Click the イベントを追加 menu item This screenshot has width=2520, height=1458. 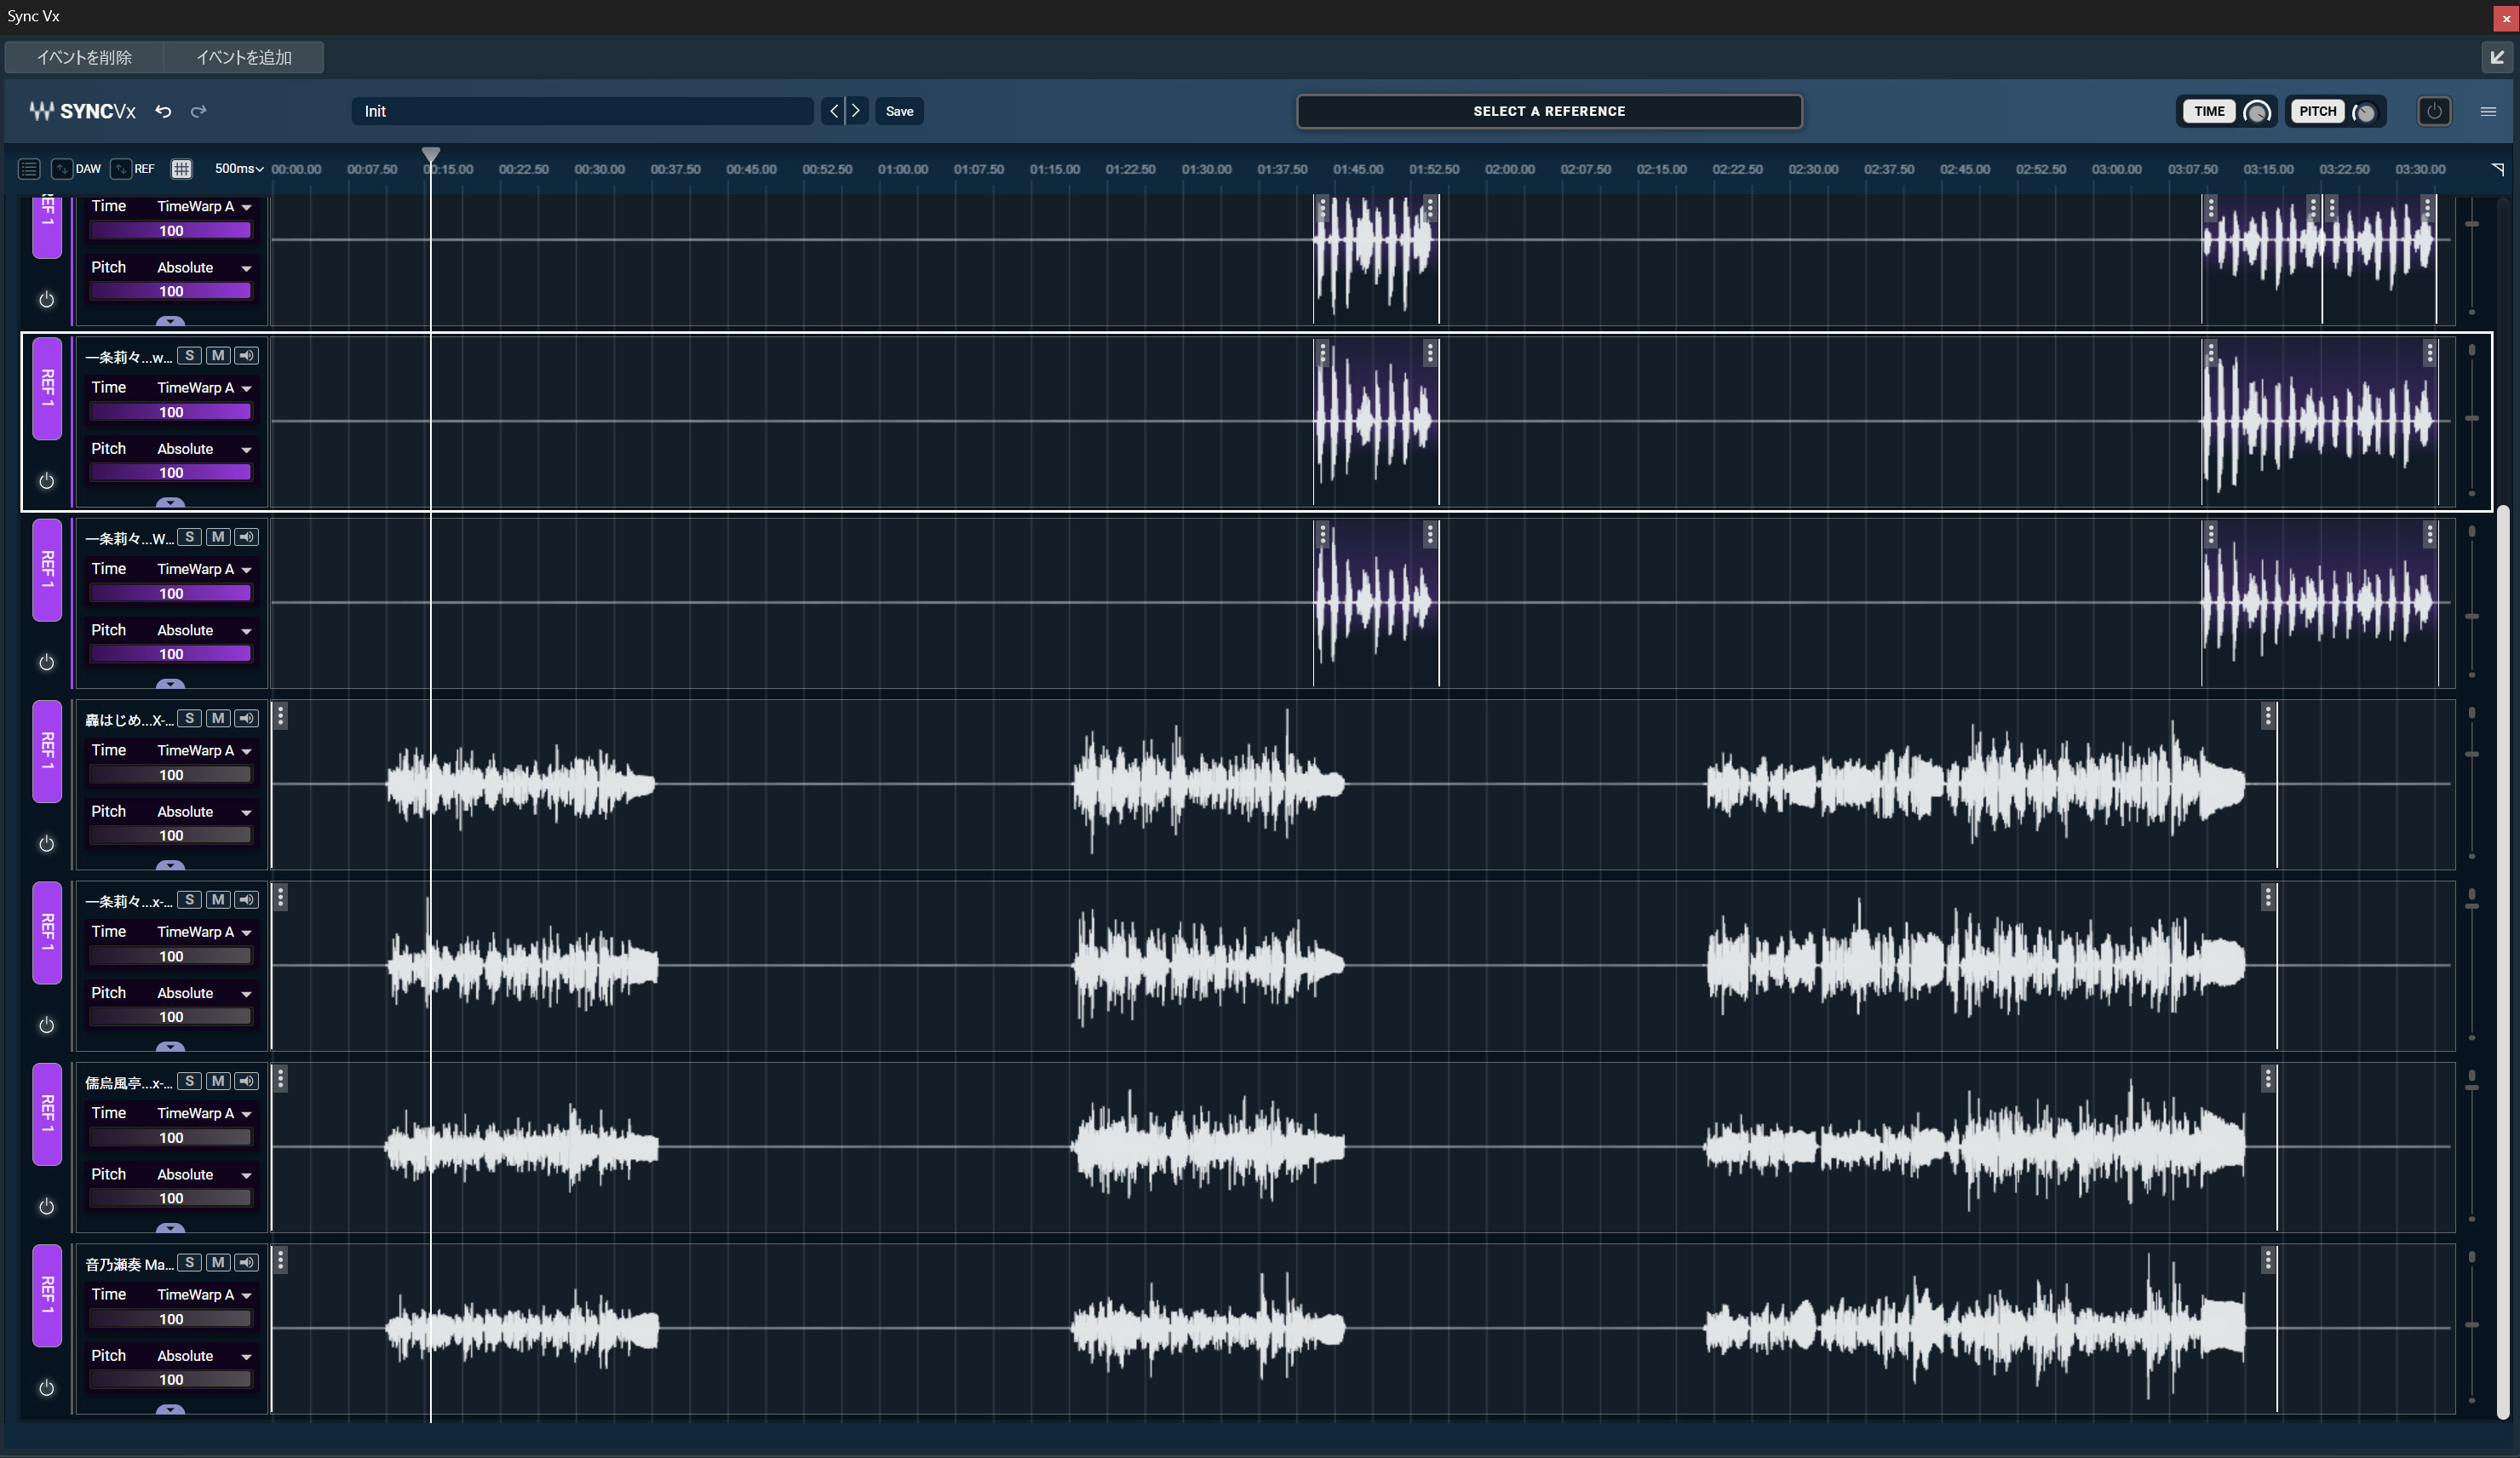coord(244,57)
